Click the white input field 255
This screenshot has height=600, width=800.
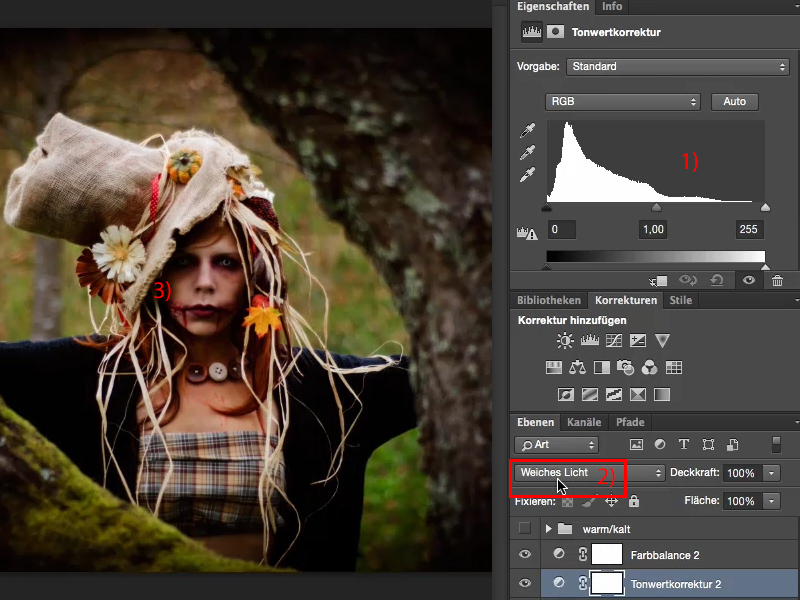pos(749,229)
